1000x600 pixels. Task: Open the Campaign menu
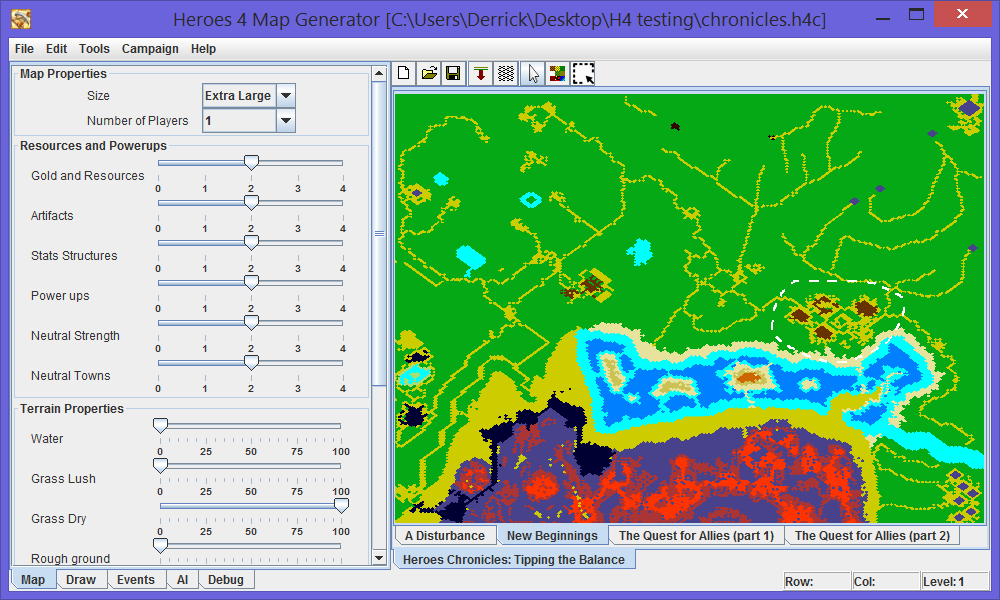[150, 49]
